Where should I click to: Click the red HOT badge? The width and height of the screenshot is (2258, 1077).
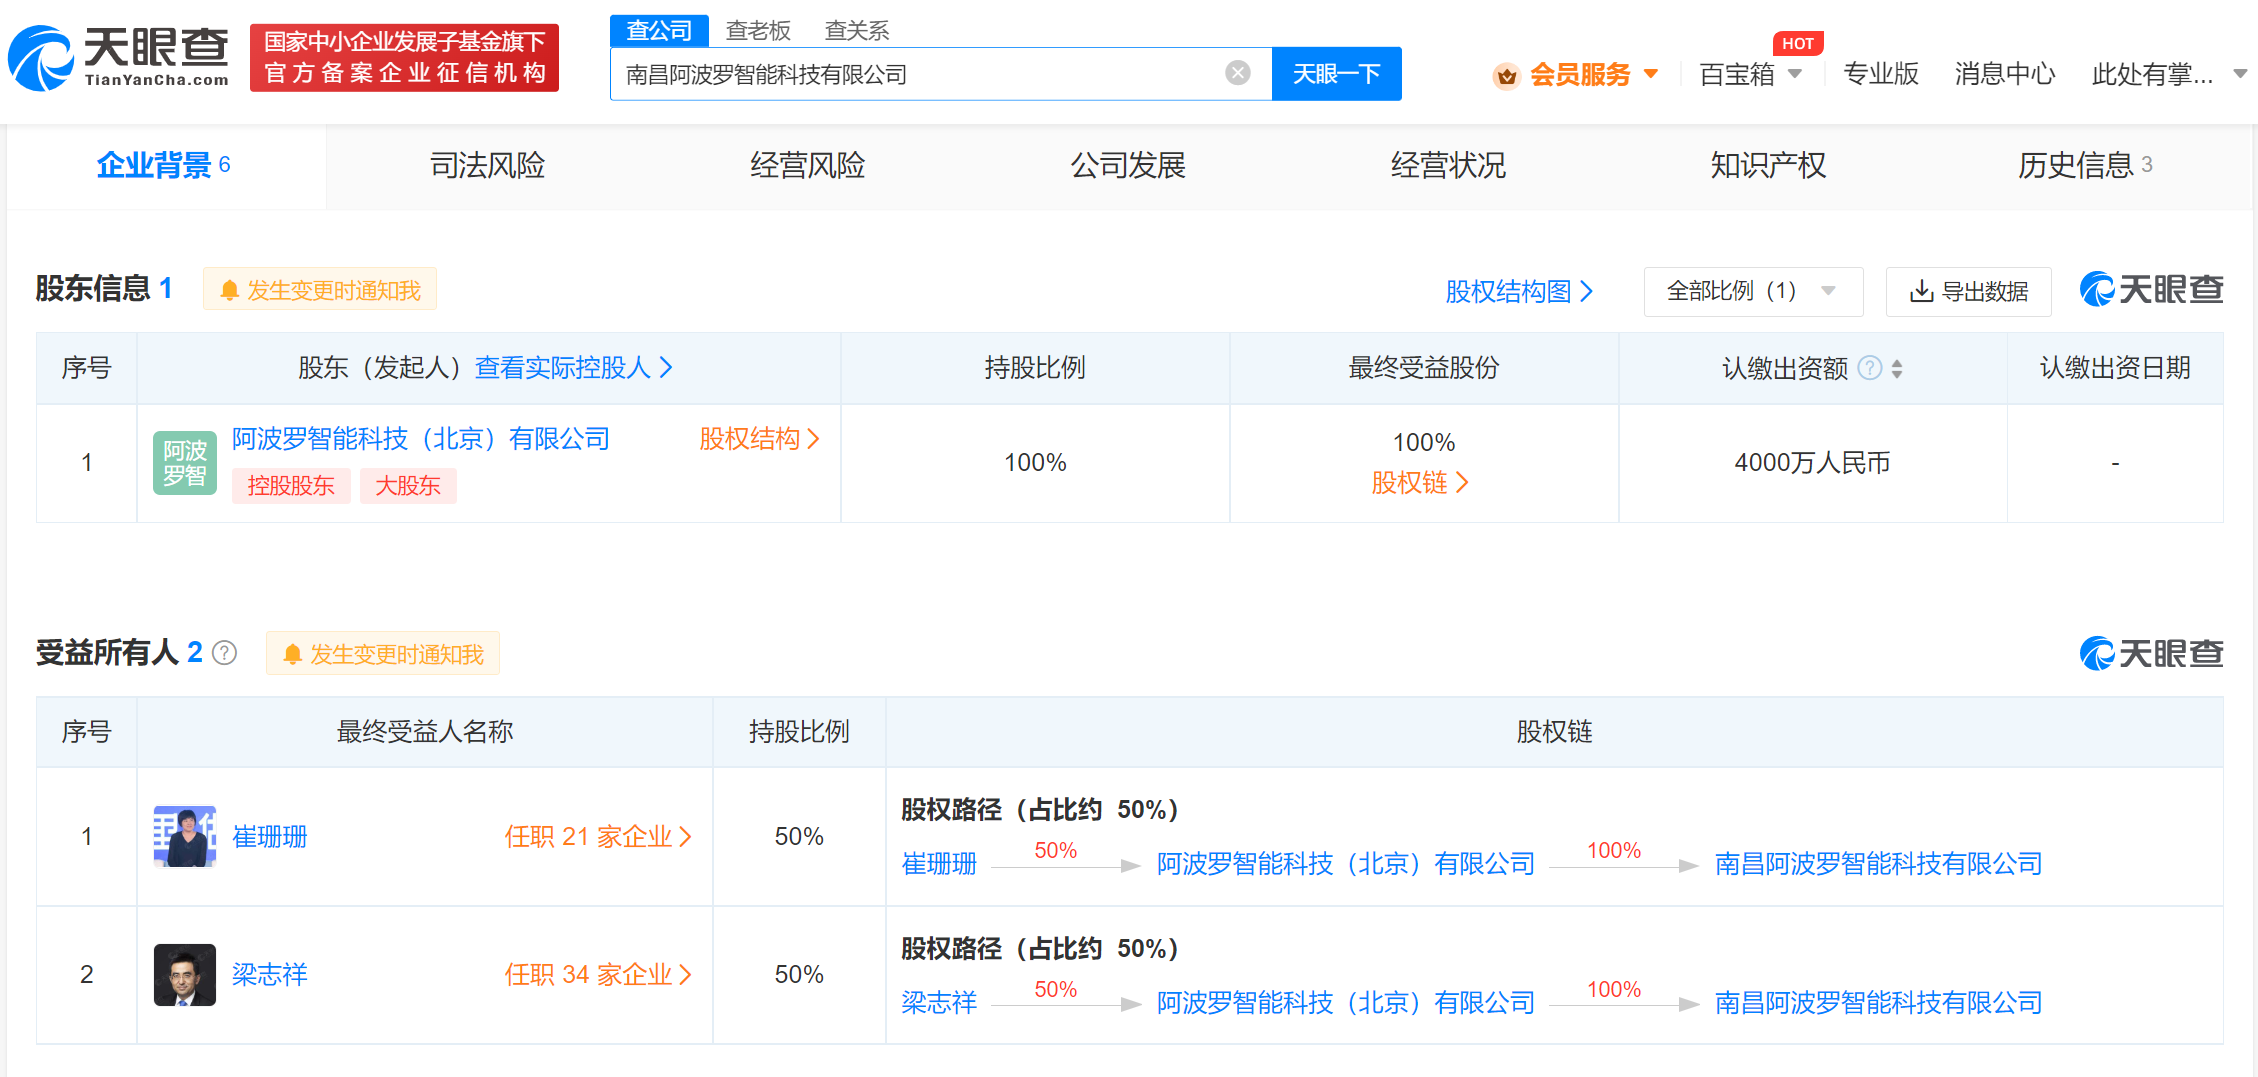pos(1797,43)
